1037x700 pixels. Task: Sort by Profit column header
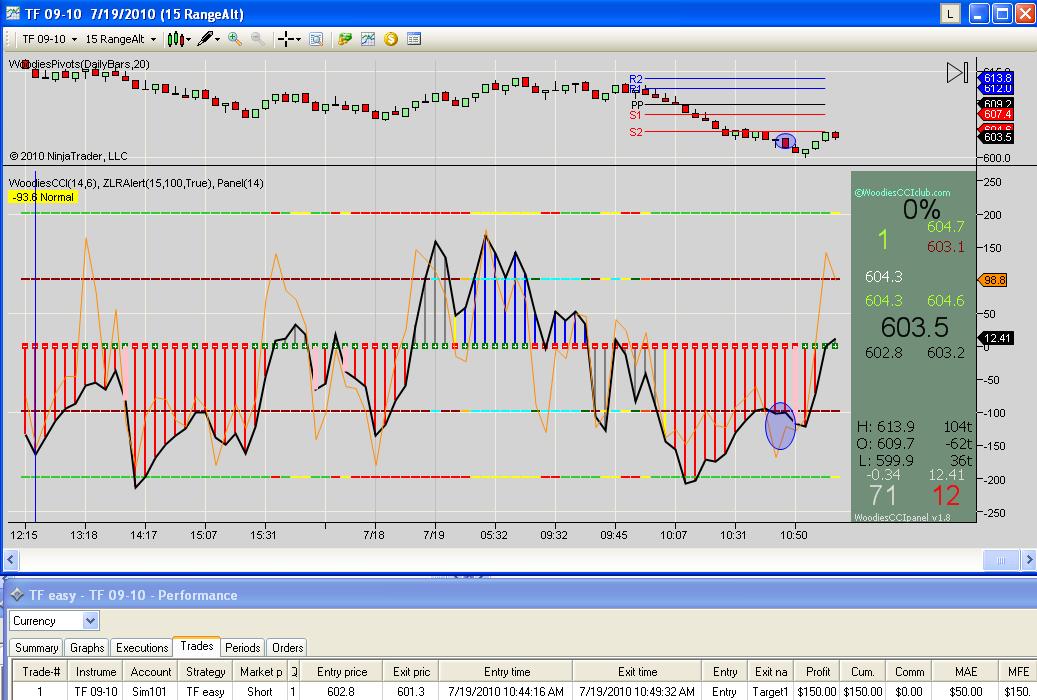coord(817,672)
